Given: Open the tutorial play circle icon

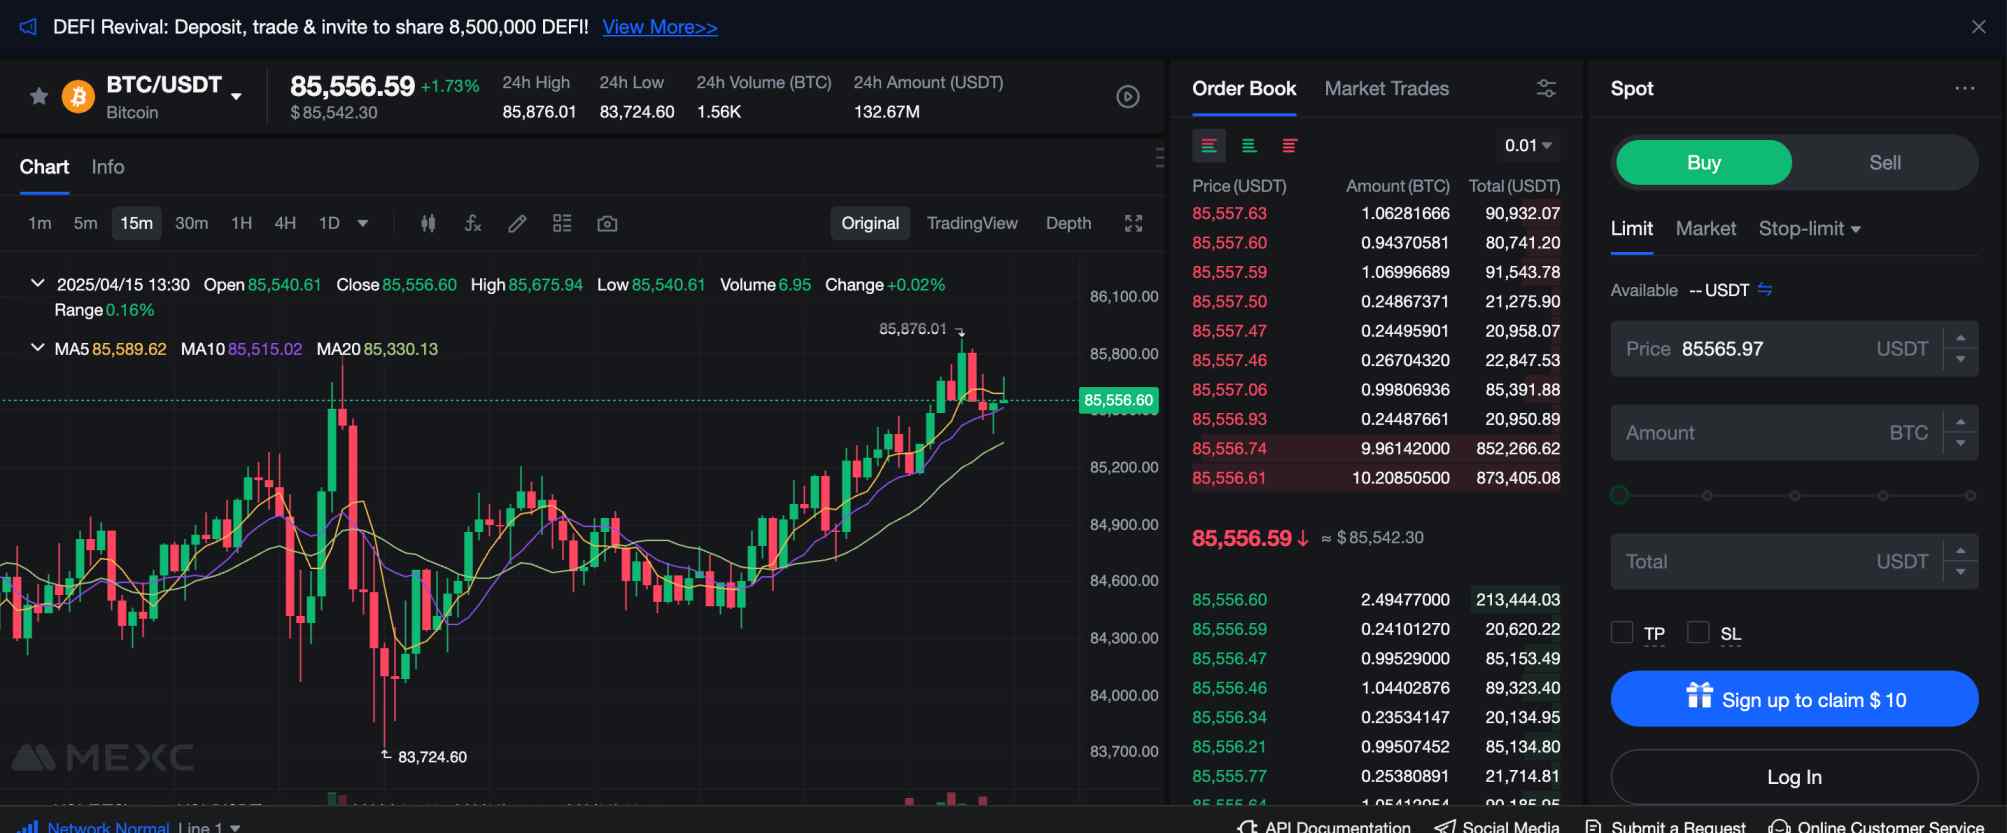Looking at the screenshot, I should coord(1128,97).
